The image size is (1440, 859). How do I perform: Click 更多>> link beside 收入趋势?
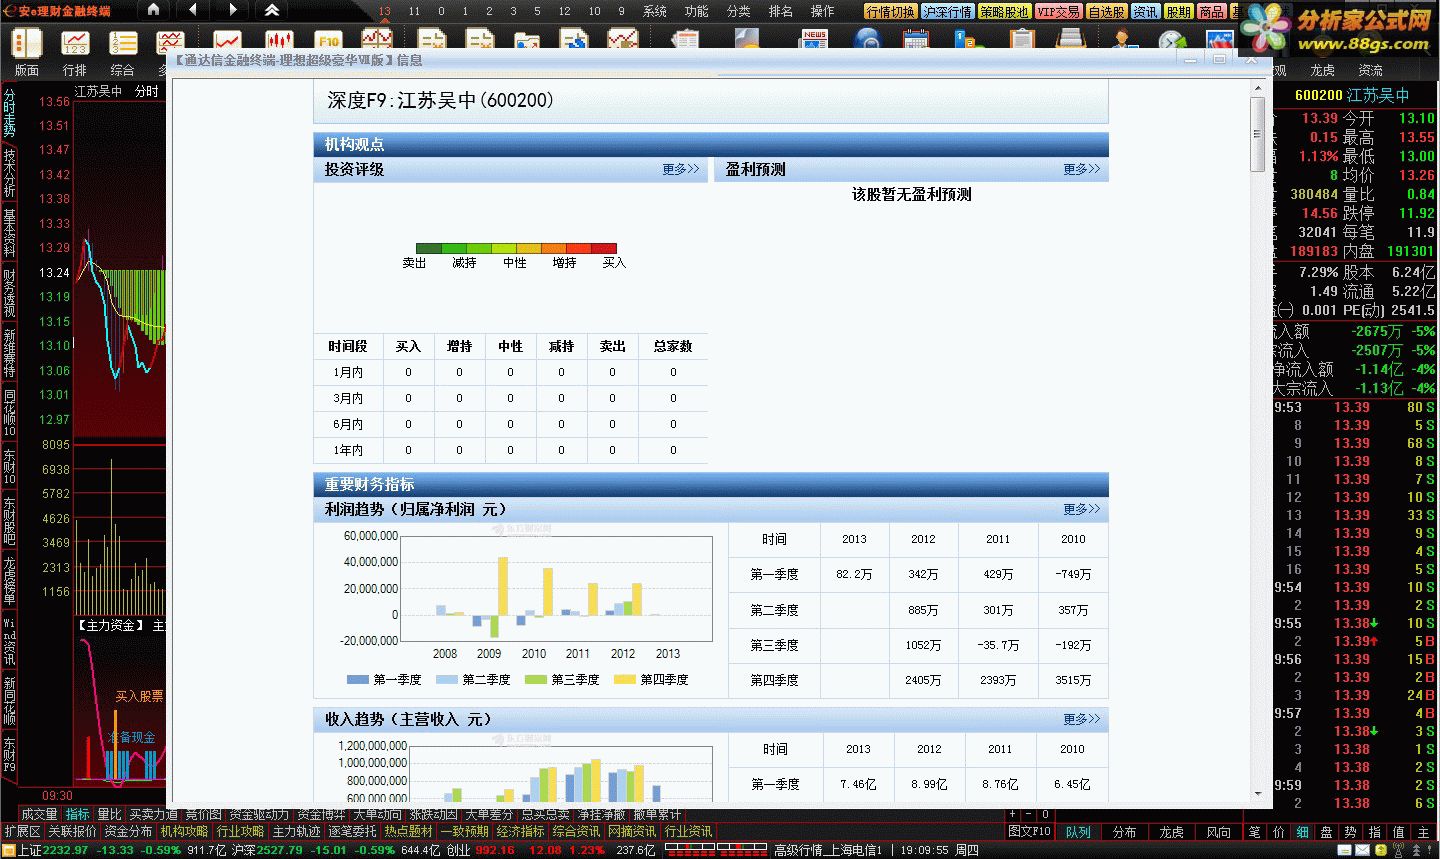click(1082, 719)
